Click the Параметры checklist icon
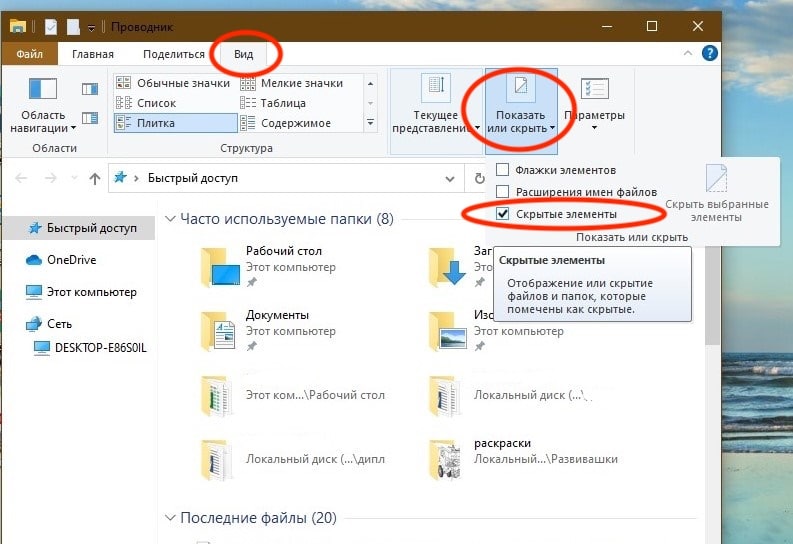 595,88
